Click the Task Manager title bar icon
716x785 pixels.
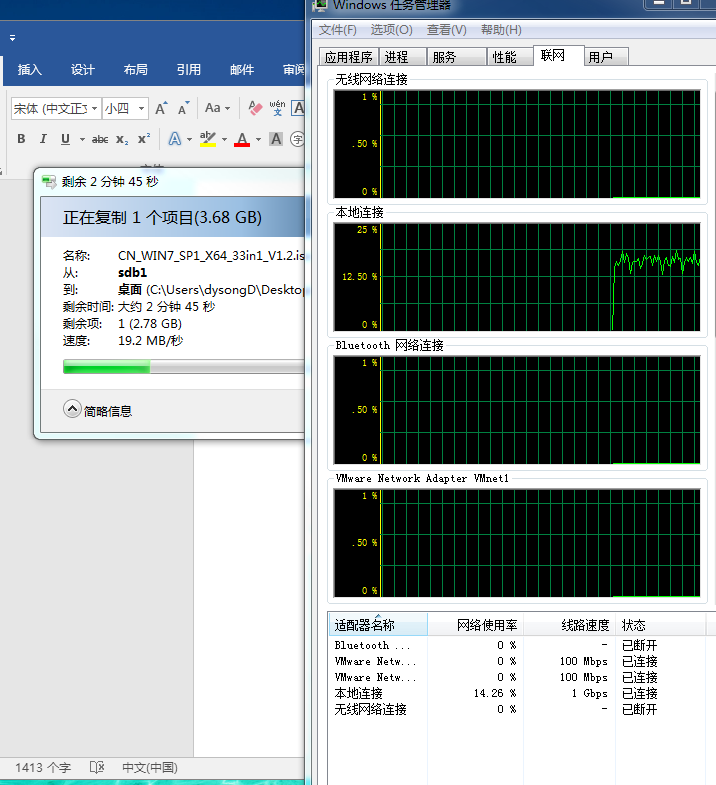point(320,5)
